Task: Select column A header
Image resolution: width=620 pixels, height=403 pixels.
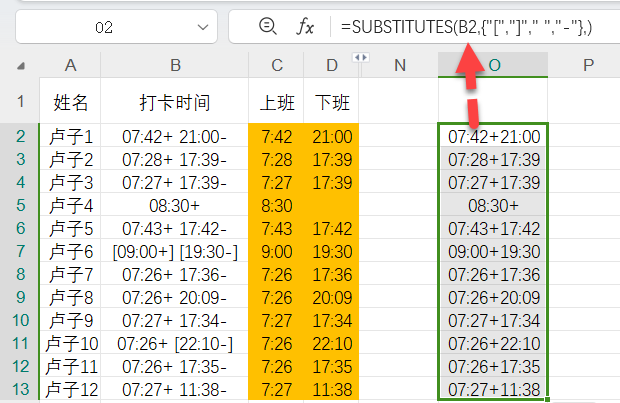Action: pyautogui.click(x=70, y=65)
